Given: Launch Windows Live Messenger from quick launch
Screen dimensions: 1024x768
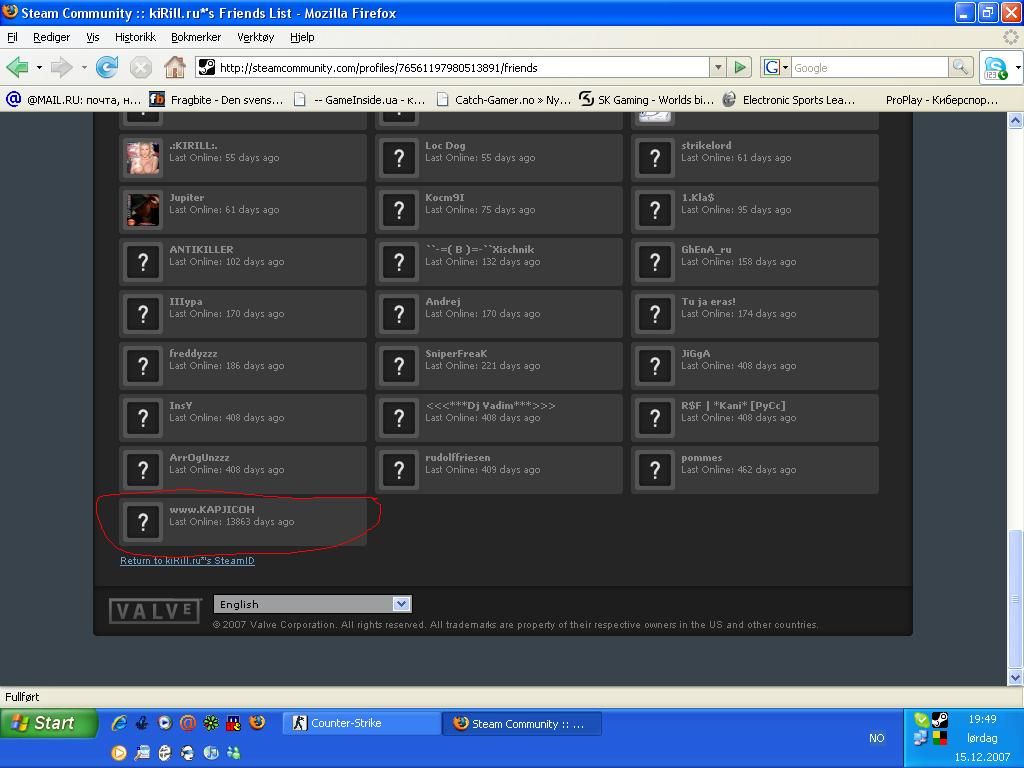Looking at the screenshot, I should click(233, 753).
